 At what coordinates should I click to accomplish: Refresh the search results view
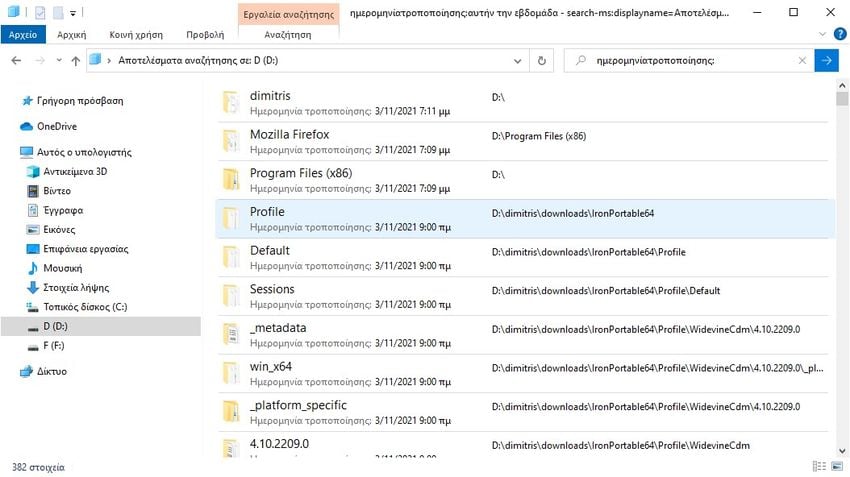click(542, 60)
